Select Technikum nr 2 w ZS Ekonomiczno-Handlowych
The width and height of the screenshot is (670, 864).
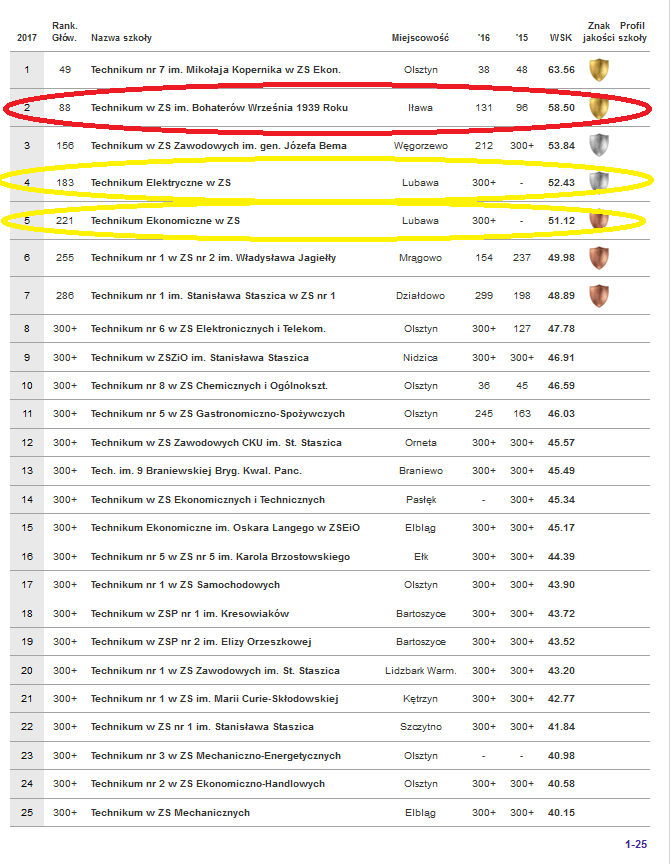(x=208, y=784)
